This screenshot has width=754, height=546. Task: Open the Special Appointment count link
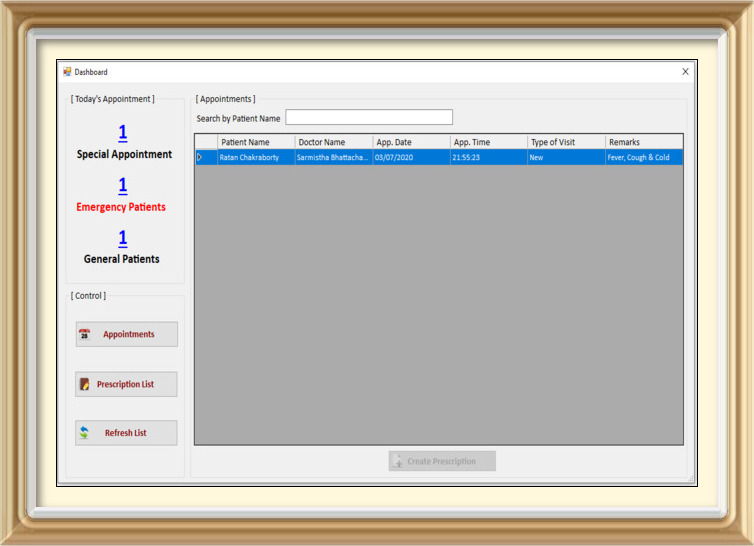coord(123,133)
